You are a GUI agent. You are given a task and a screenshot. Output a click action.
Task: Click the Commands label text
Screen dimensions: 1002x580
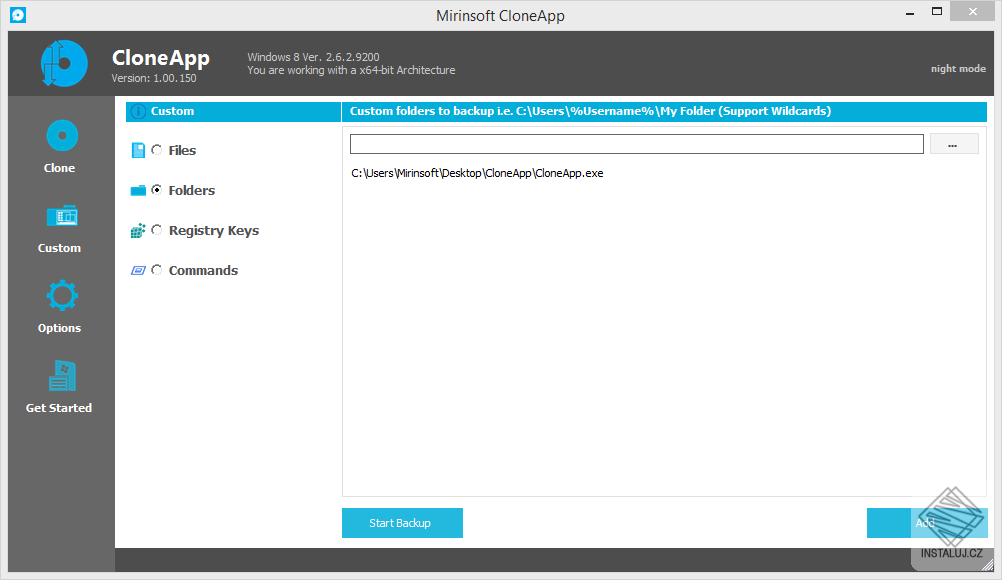[203, 270]
